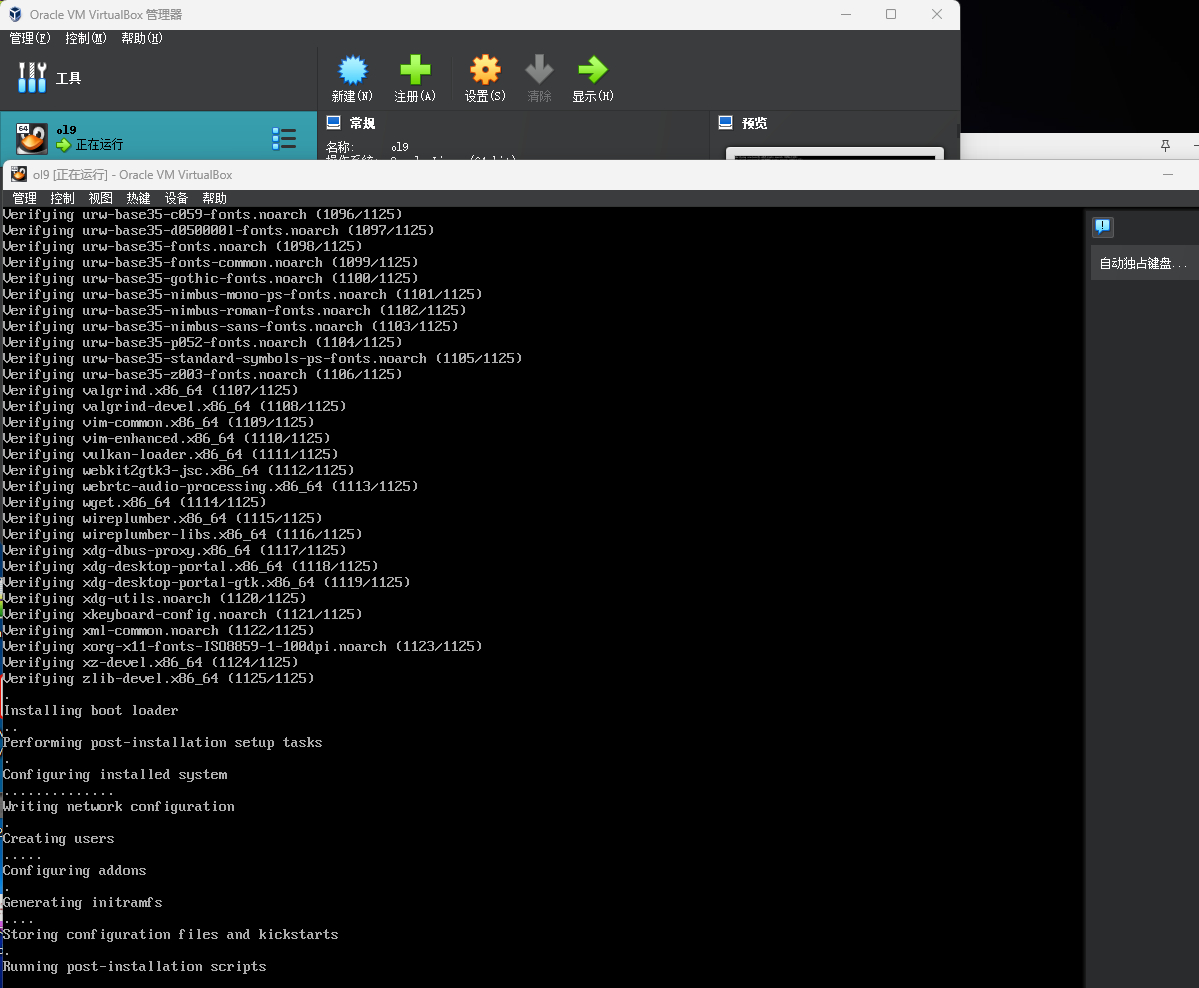
Task: Open the VM window's 热键 menu
Action: [138, 198]
